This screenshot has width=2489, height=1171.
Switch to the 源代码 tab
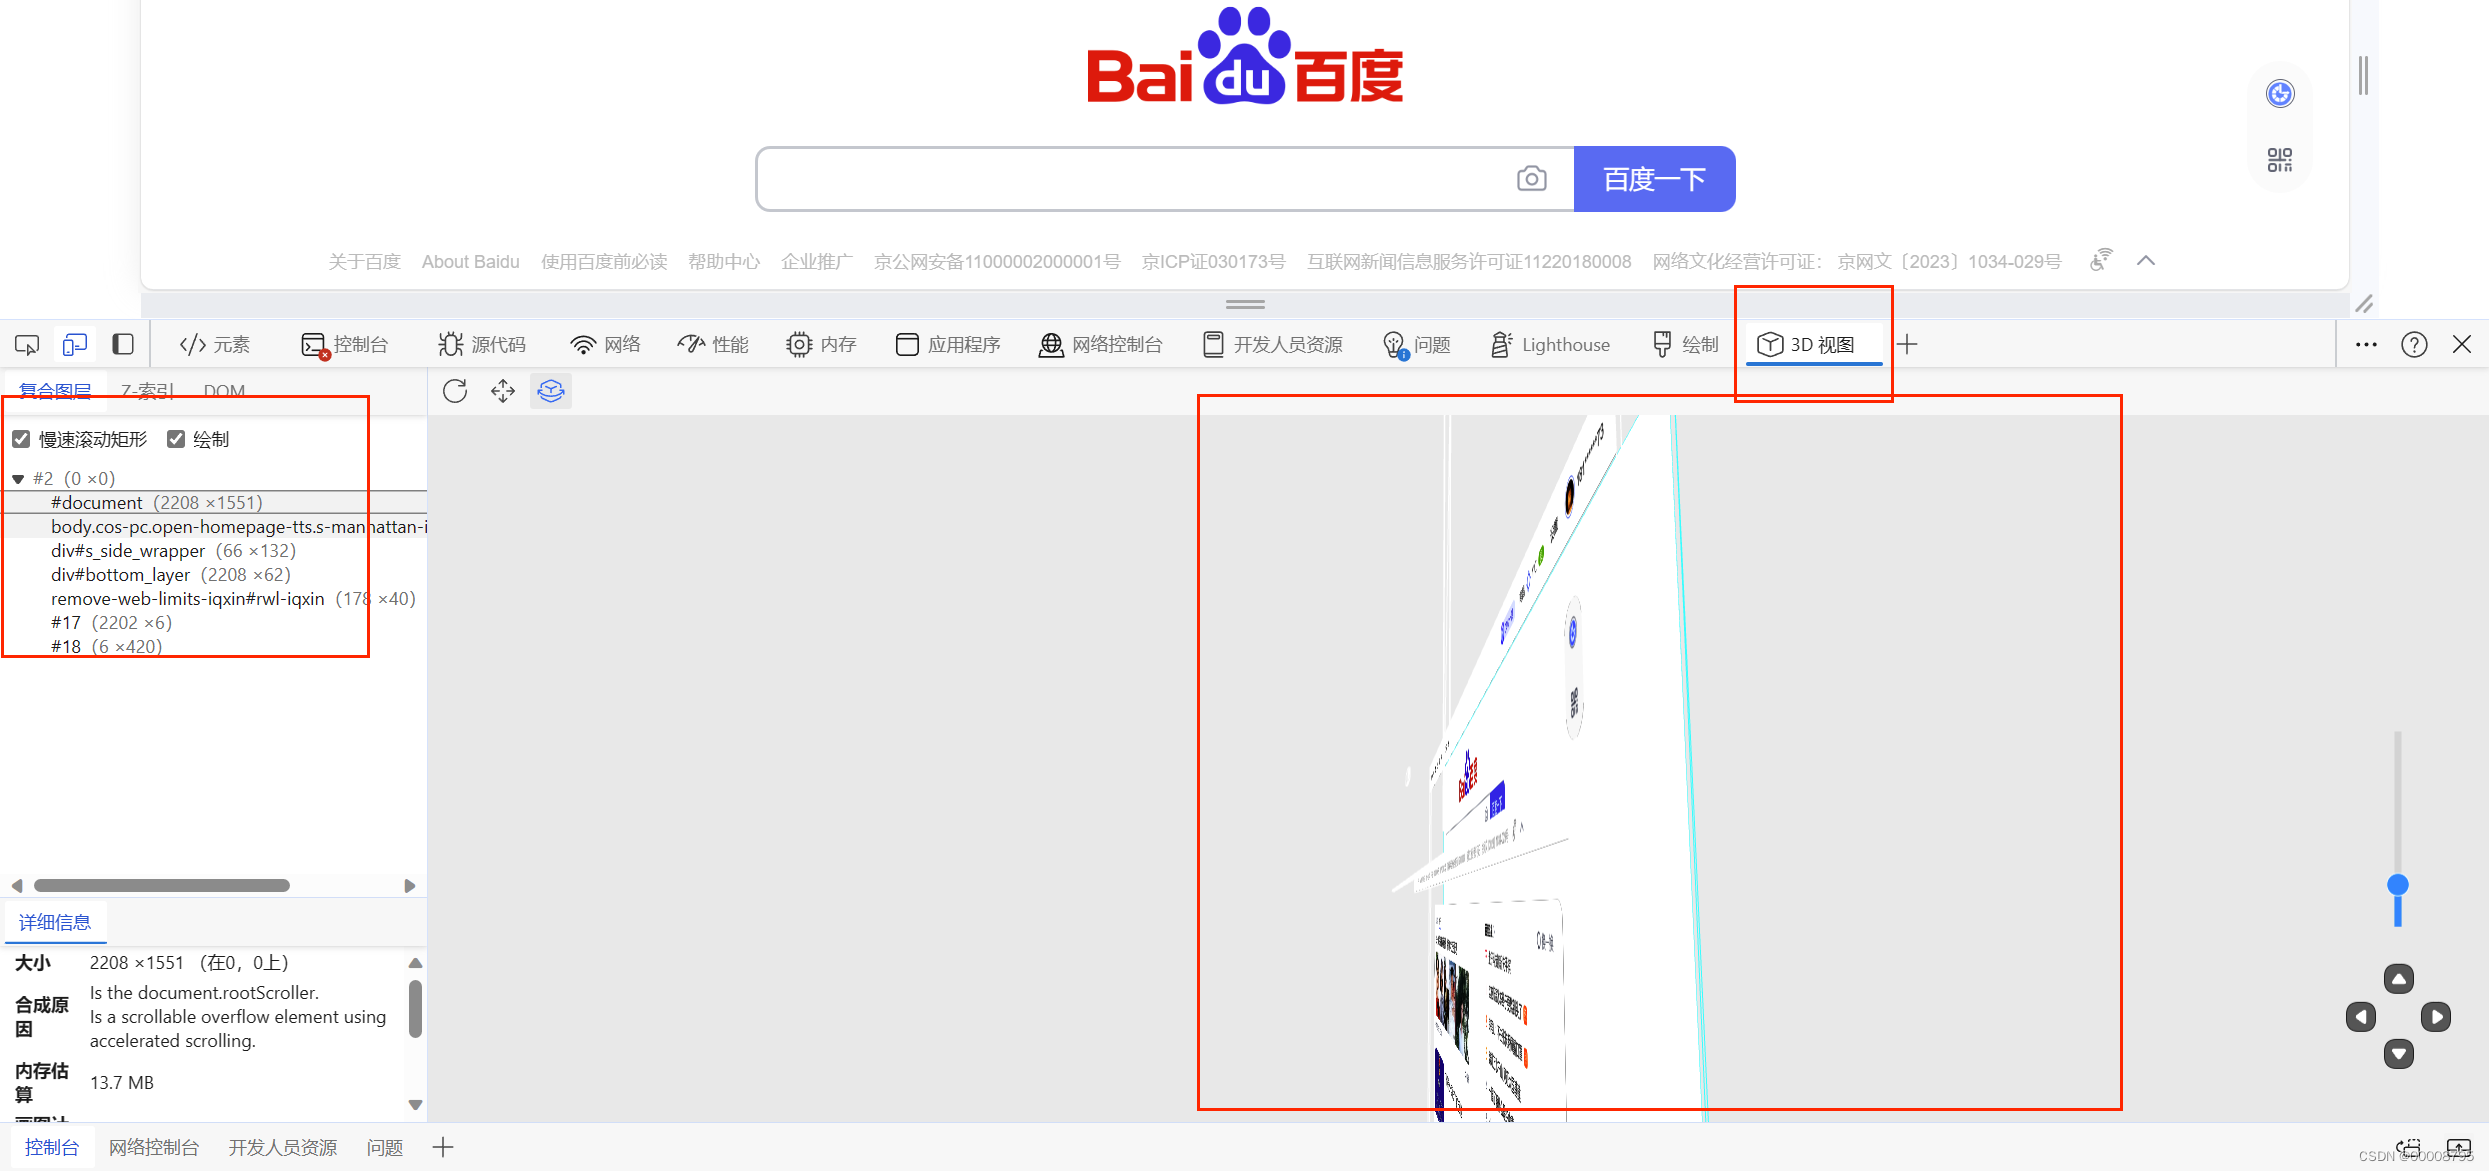point(482,345)
